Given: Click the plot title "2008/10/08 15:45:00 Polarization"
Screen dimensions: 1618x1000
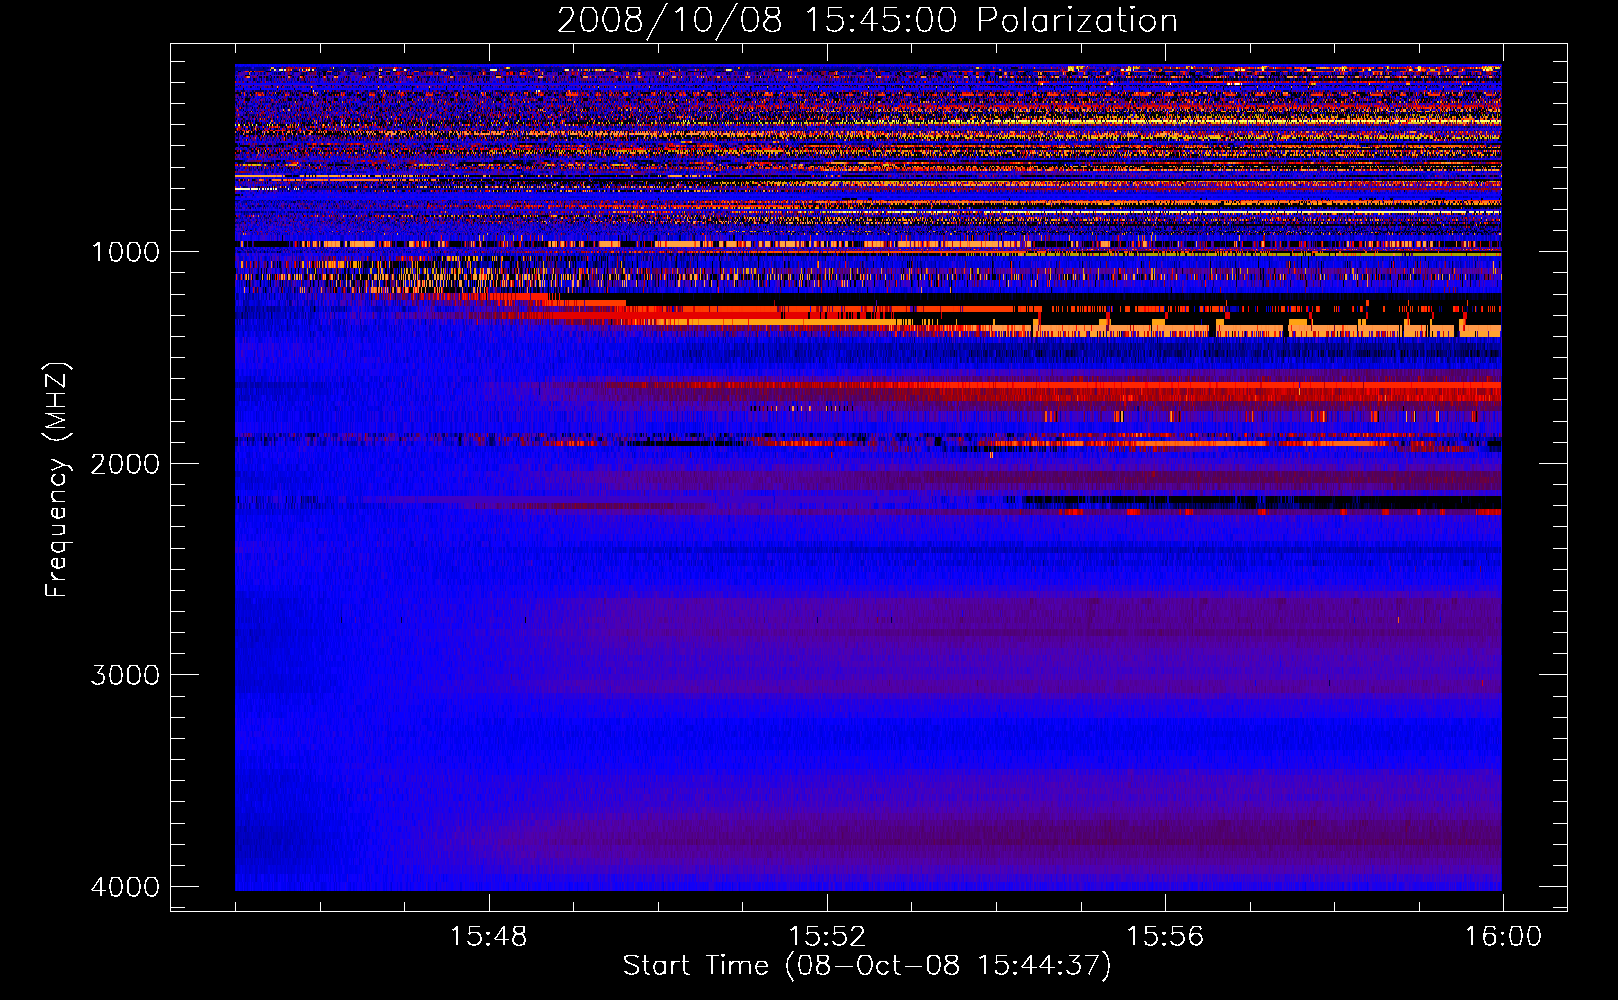Looking at the screenshot, I should [x=867, y=21].
